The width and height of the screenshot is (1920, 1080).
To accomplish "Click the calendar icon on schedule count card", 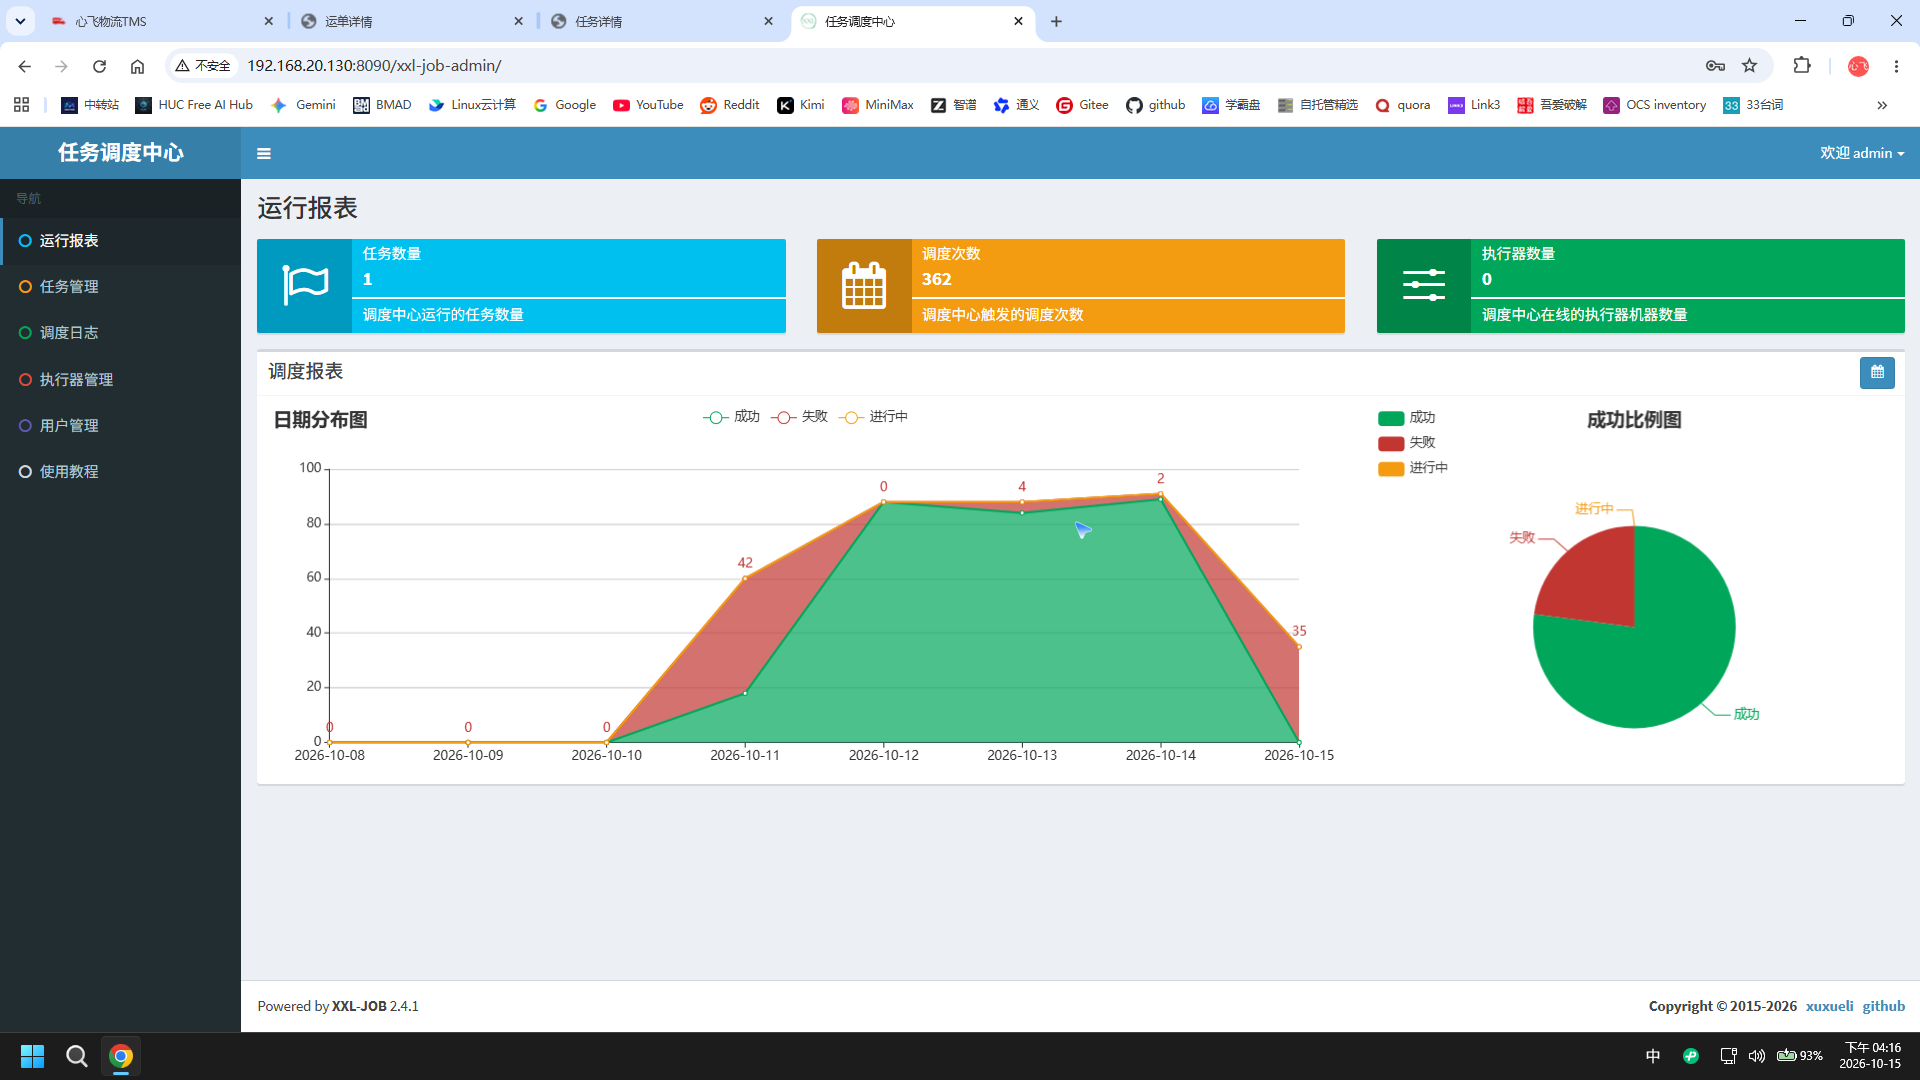I will (x=864, y=286).
